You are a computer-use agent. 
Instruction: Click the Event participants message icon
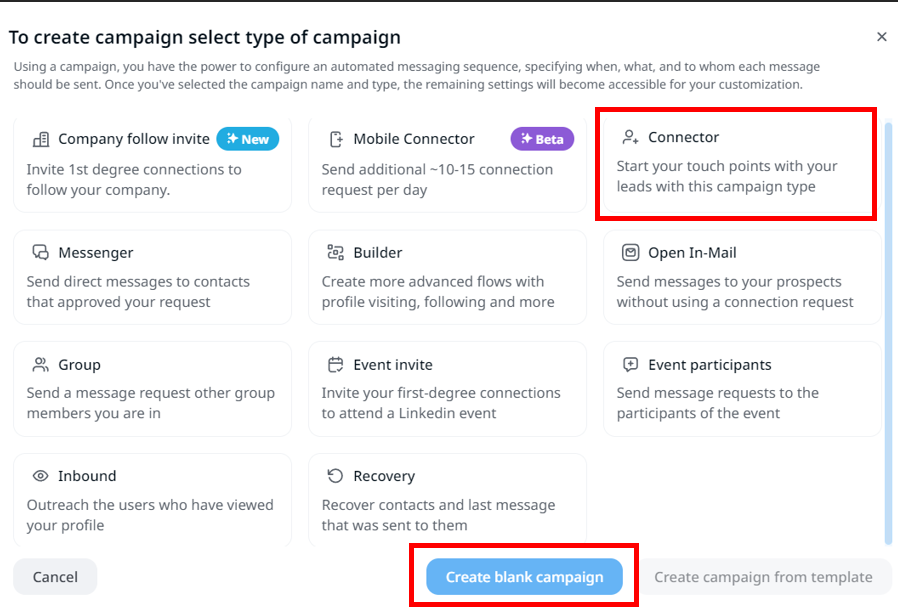(630, 365)
